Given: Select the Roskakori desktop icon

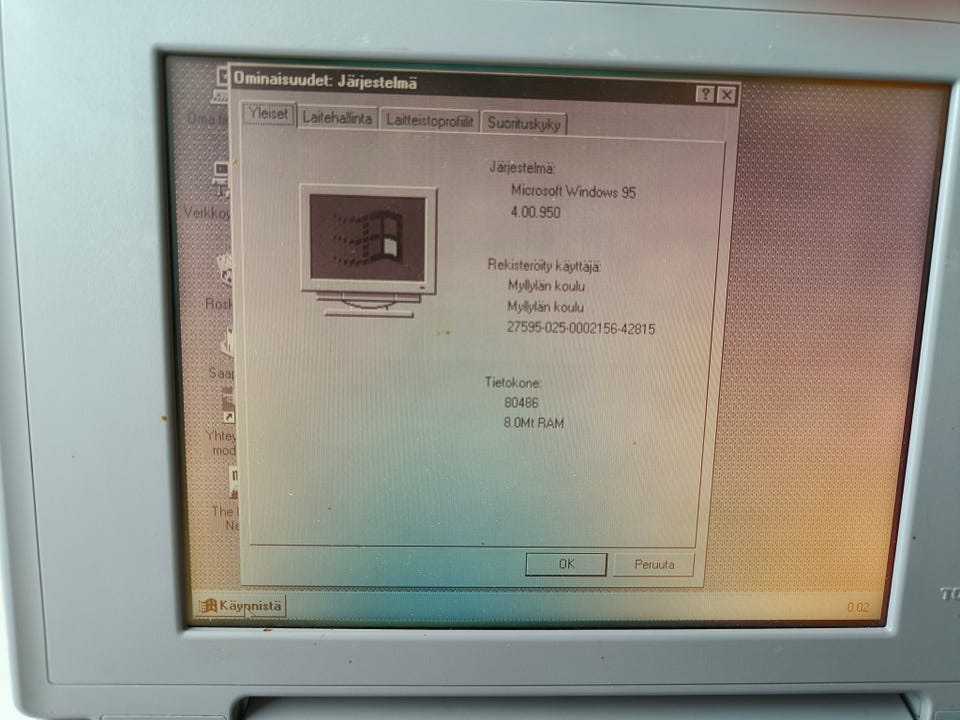Looking at the screenshot, I should pyautogui.click(x=219, y=280).
